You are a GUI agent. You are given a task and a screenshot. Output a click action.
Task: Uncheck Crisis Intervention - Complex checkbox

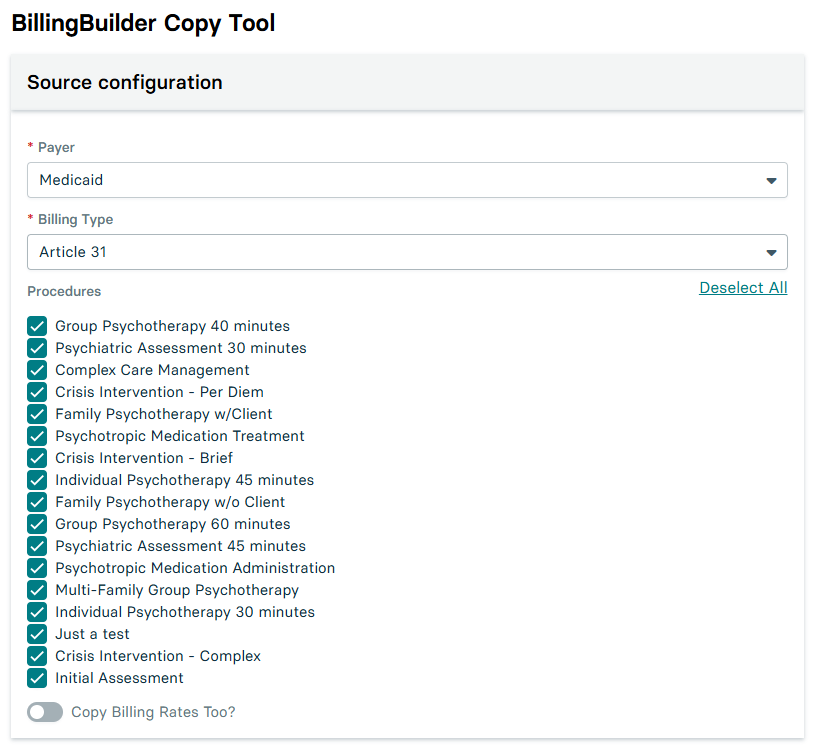click(x=37, y=656)
